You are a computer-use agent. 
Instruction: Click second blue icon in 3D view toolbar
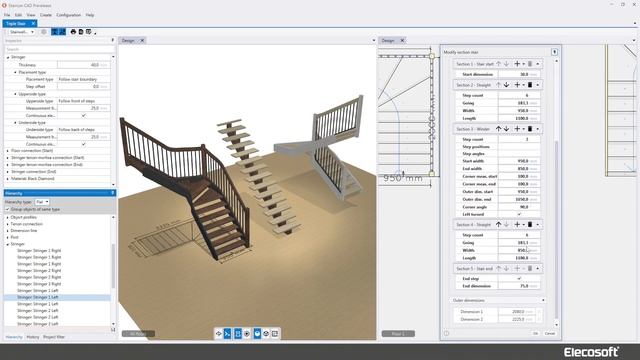(x=228, y=334)
